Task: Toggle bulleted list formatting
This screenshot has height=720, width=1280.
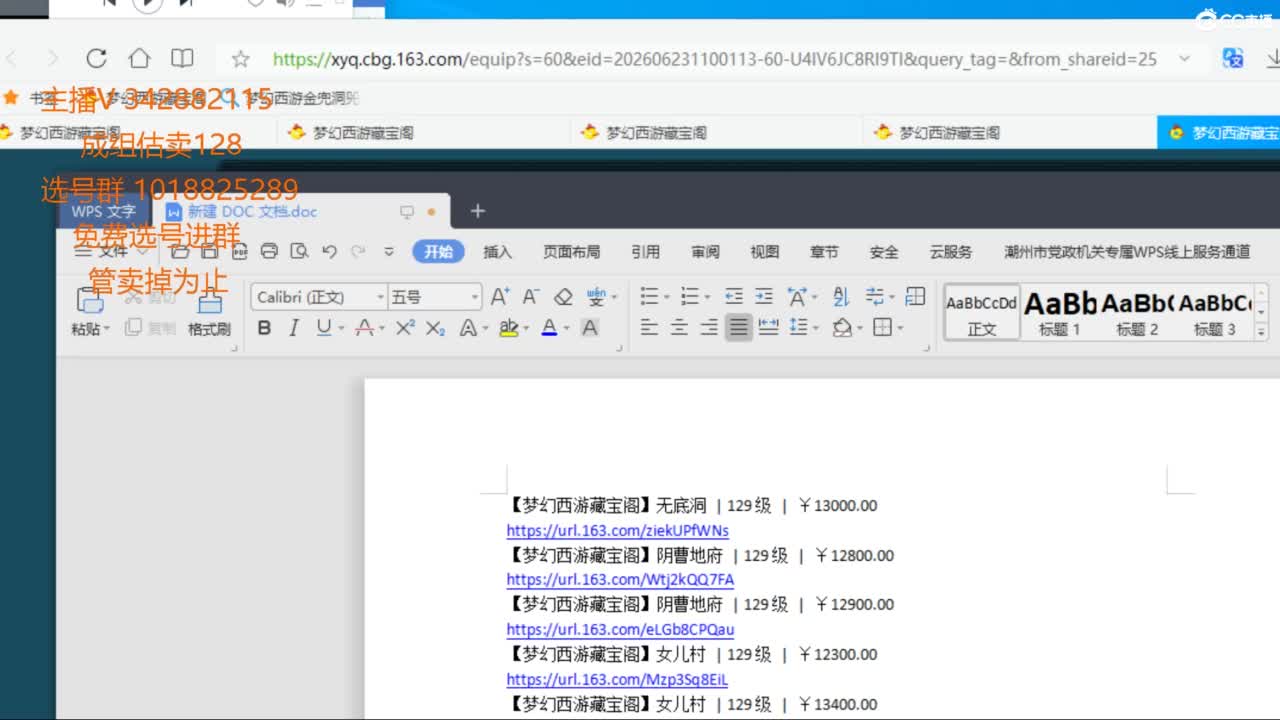Action: click(x=650, y=297)
